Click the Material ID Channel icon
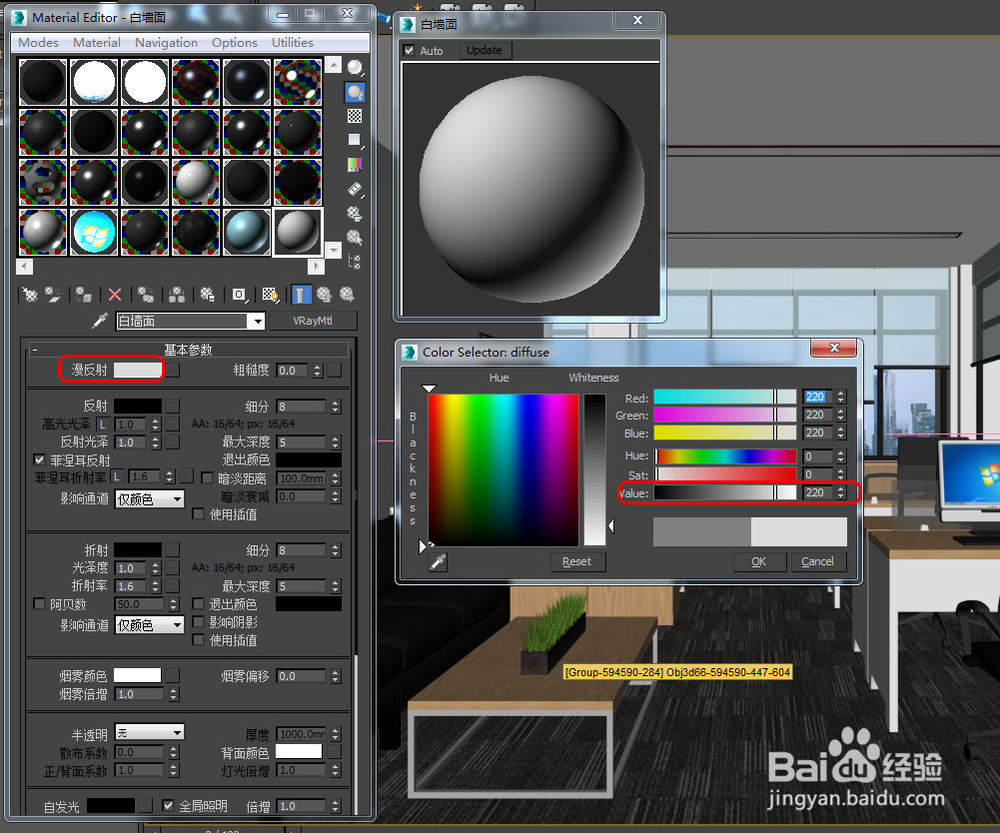The height and width of the screenshot is (833, 1000). point(239,294)
